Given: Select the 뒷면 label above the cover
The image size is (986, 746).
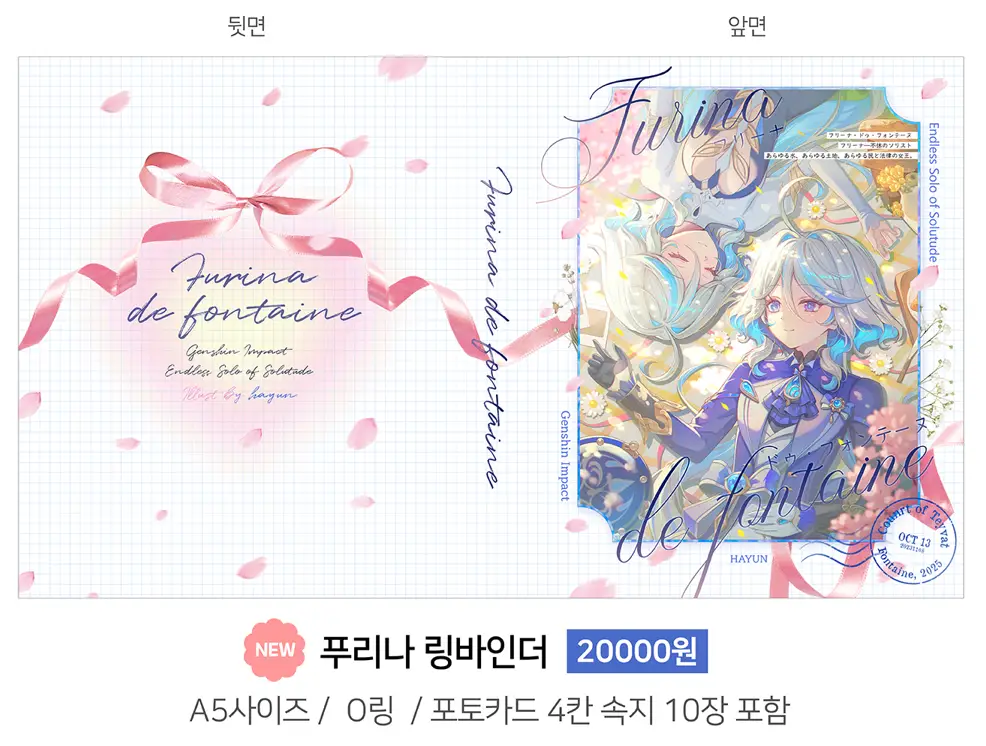Looking at the screenshot, I should 246,26.
